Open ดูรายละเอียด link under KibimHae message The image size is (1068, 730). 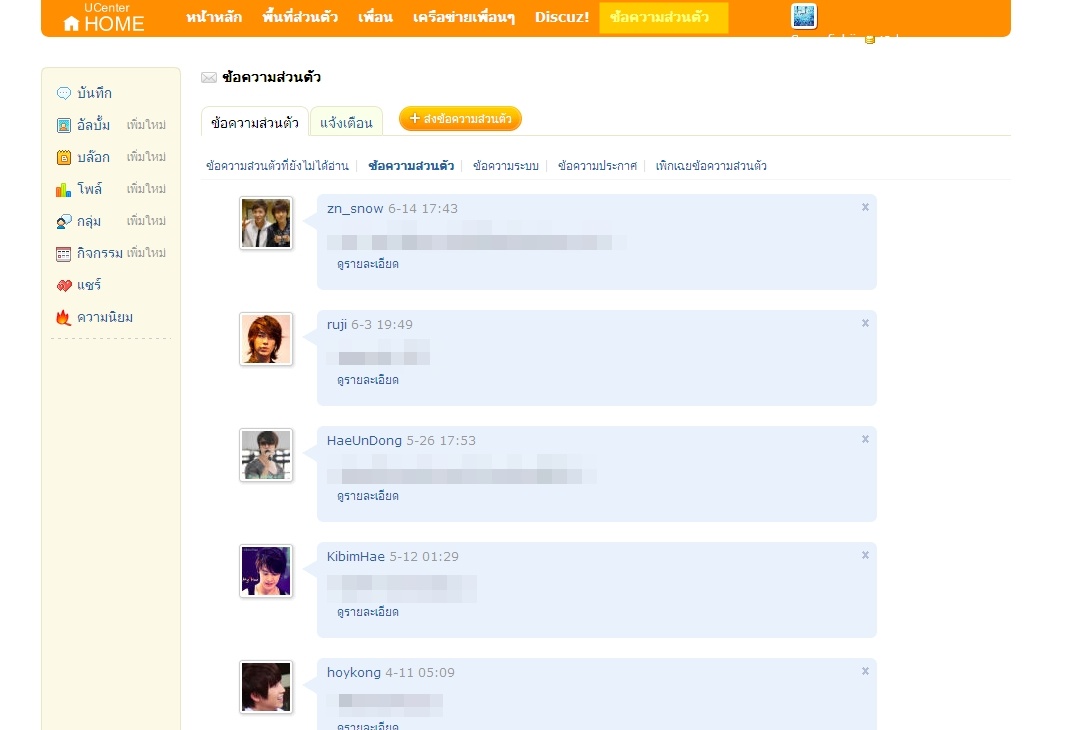(x=368, y=612)
